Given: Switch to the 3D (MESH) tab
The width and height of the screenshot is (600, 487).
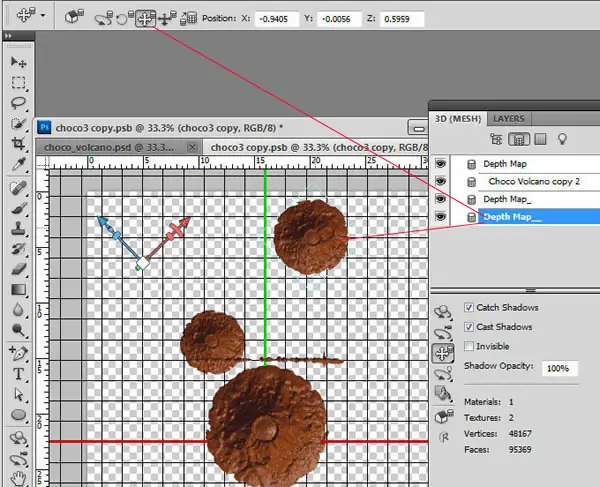Looking at the screenshot, I should (x=458, y=119).
